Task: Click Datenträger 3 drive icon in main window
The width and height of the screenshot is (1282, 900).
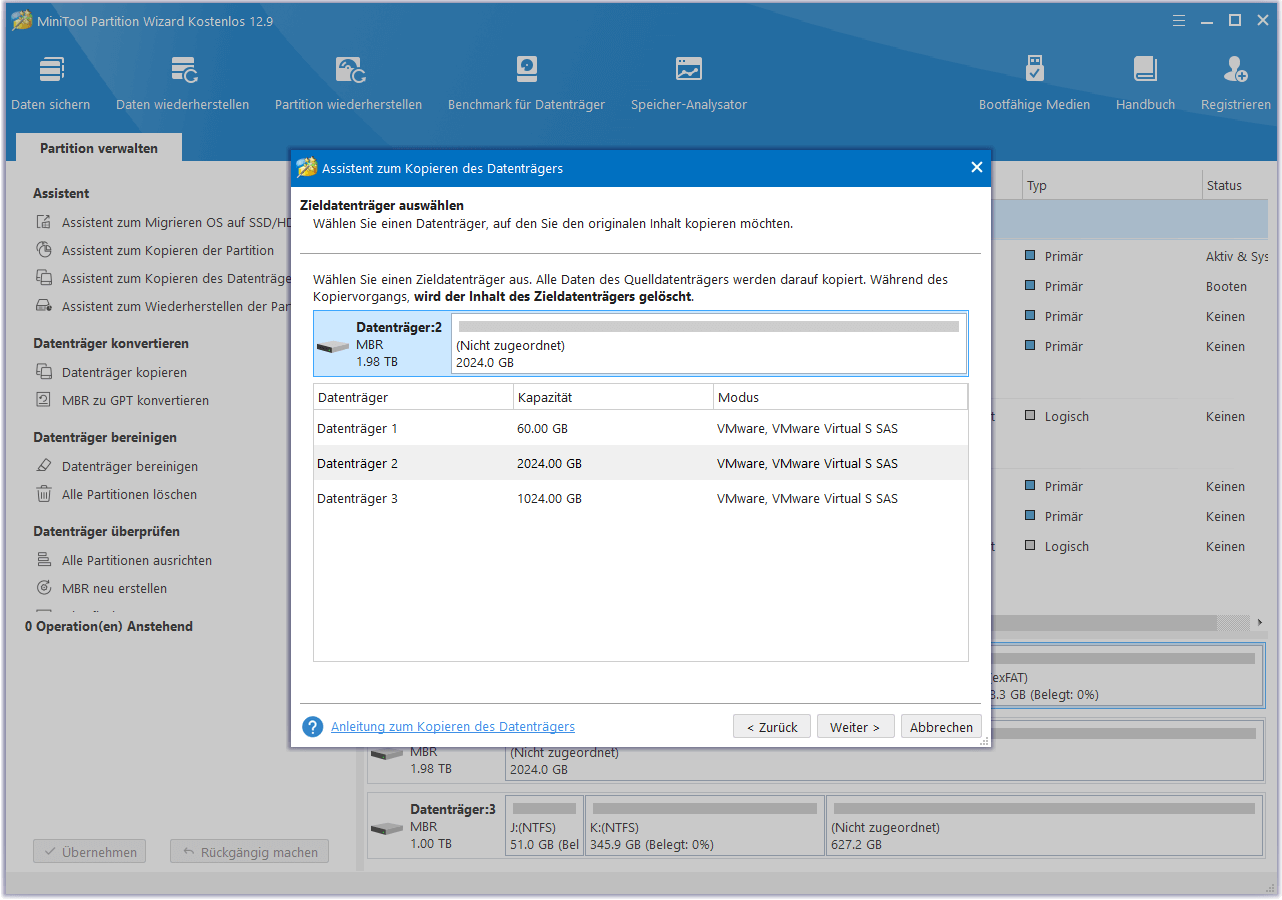Action: click(386, 829)
